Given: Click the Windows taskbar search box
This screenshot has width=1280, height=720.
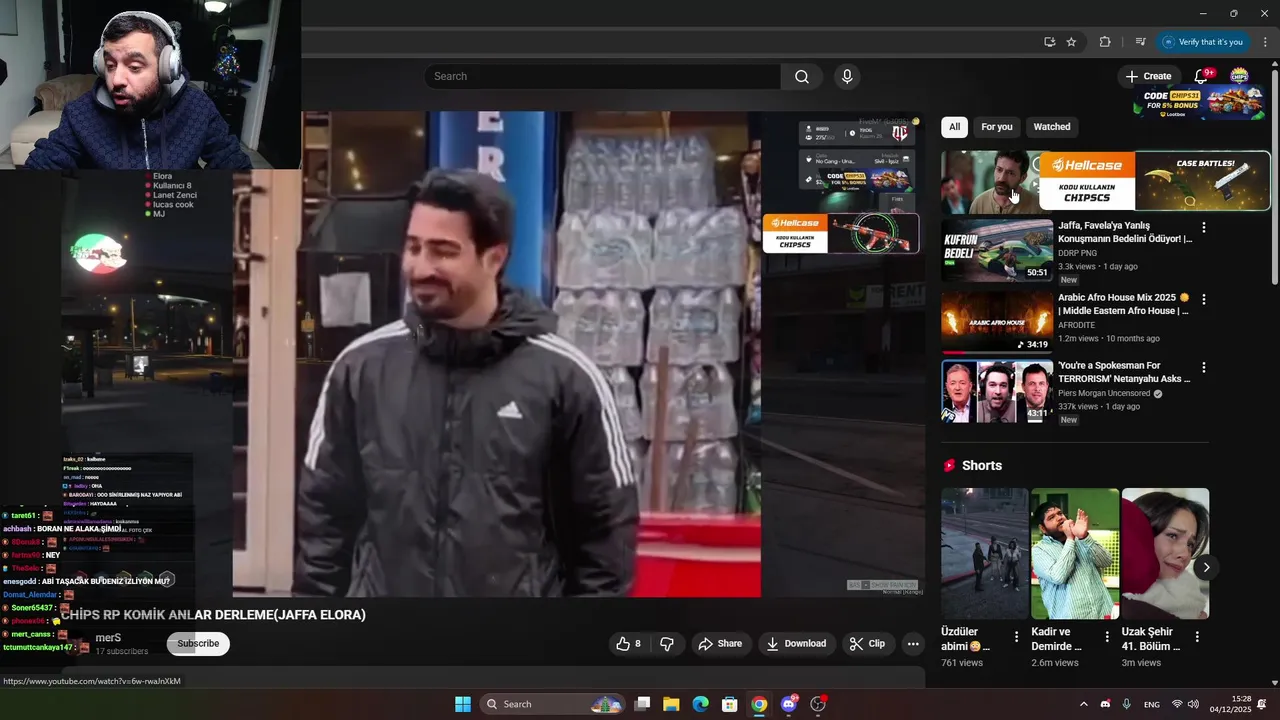Looking at the screenshot, I should [552, 704].
